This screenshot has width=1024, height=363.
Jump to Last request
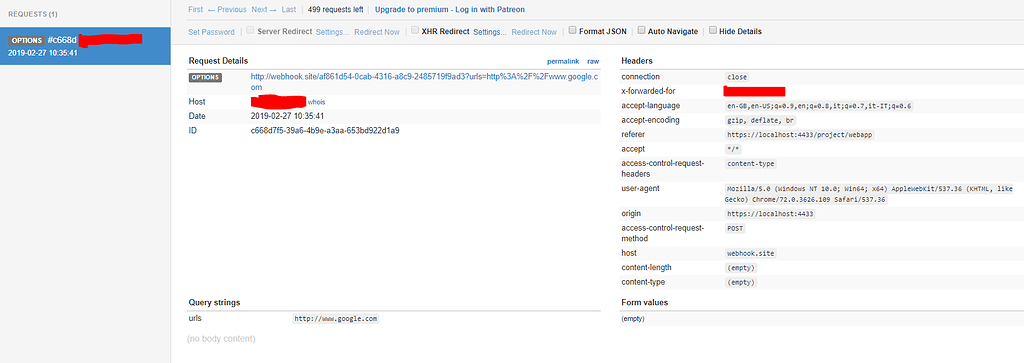pos(289,10)
